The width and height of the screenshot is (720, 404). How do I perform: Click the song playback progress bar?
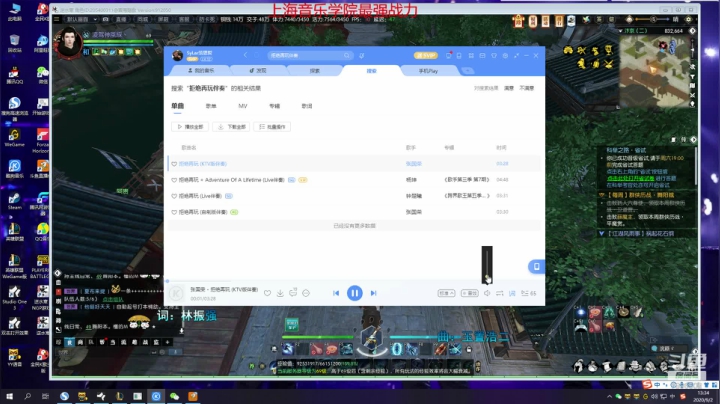(354, 281)
